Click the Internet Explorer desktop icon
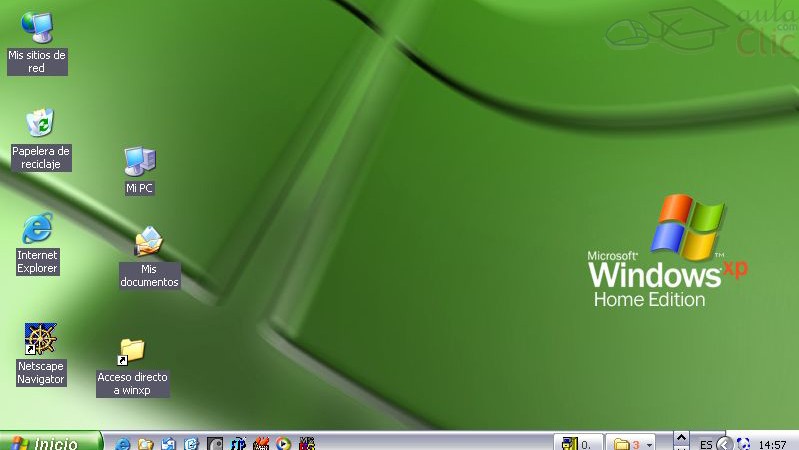 click(x=37, y=229)
